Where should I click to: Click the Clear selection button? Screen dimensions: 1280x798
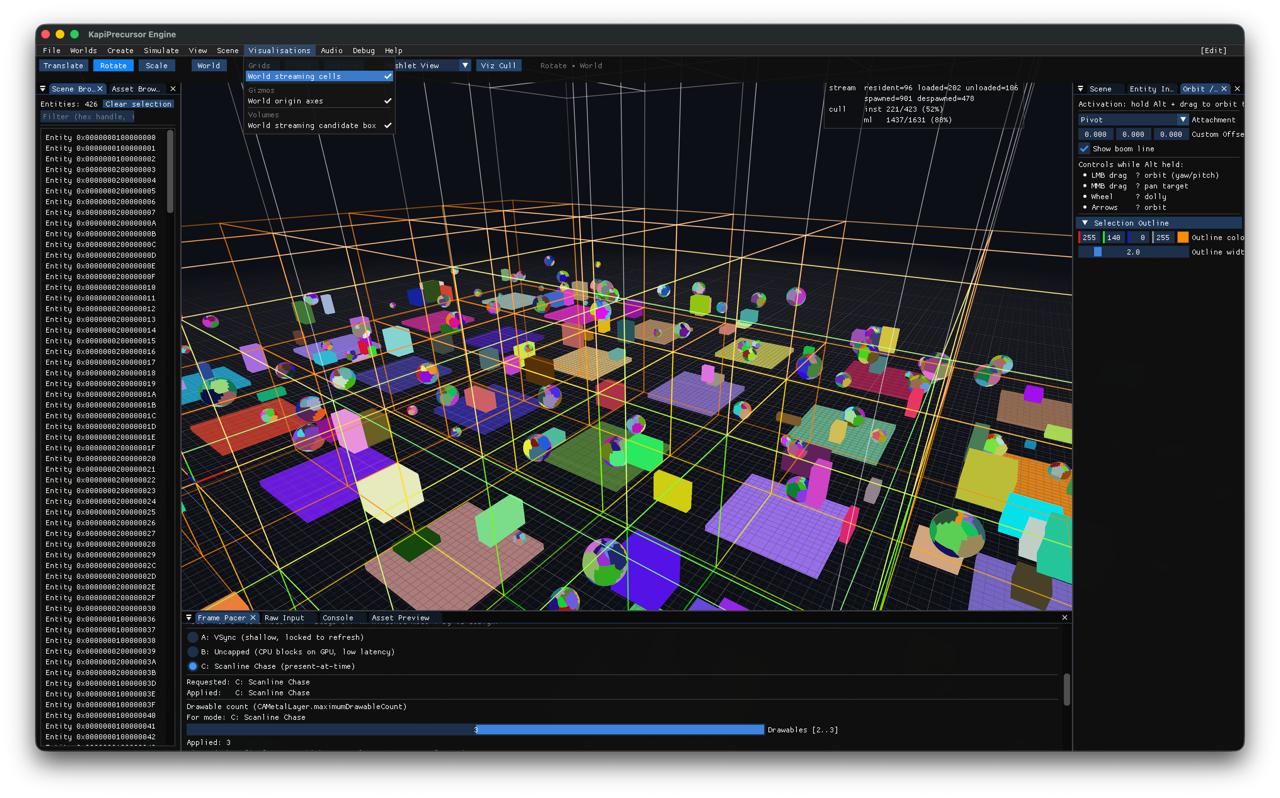pos(138,104)
